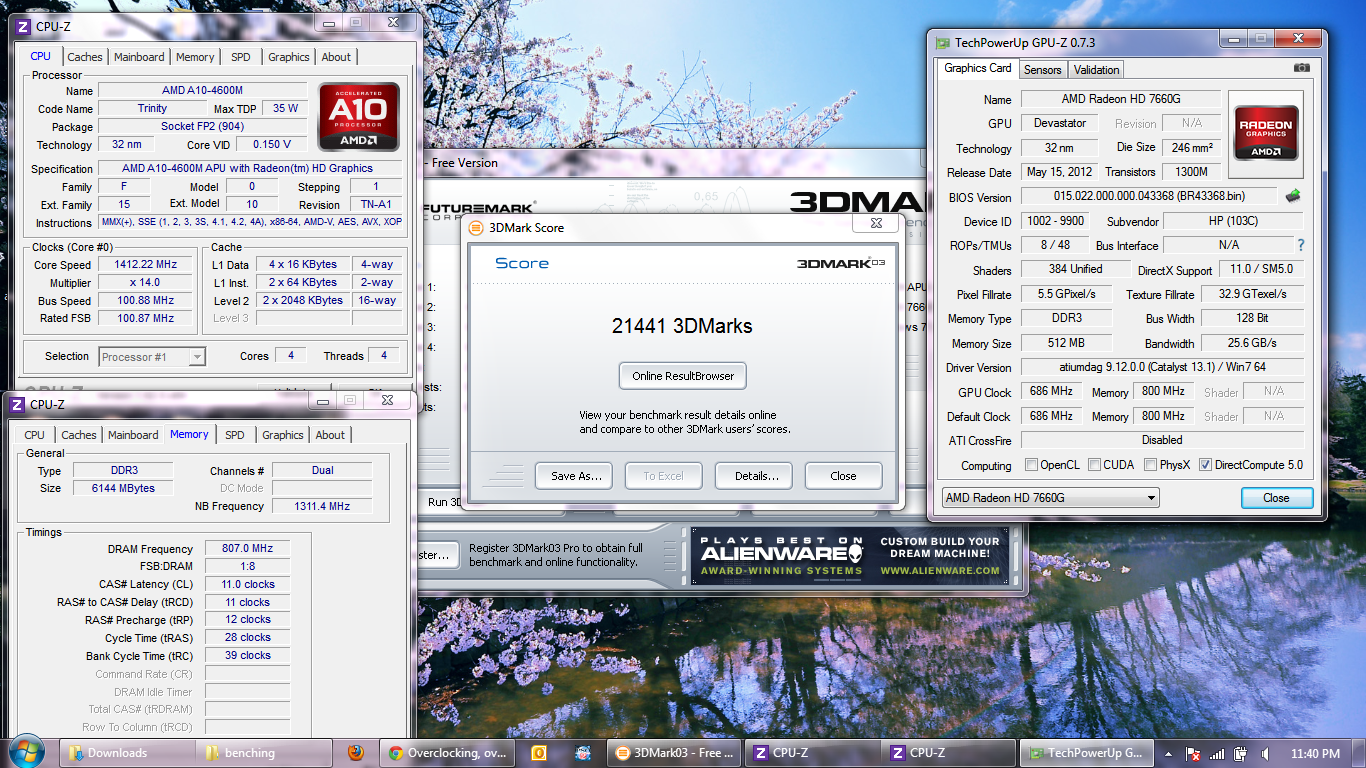Open the paint-style taskbar icon after Outlook

[582, 753]
